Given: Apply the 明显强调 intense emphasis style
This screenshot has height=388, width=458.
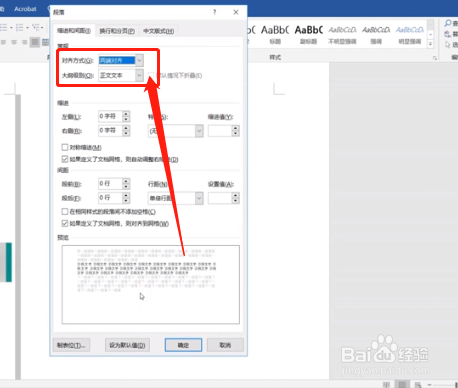Looking at the screenshot, I should [x=410, y=35].
